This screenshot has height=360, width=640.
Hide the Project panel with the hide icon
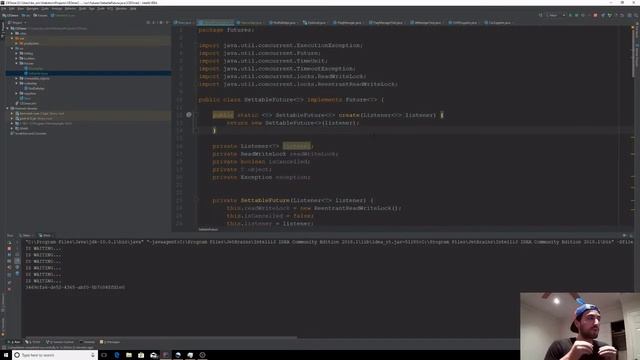[x=167, y=22]
